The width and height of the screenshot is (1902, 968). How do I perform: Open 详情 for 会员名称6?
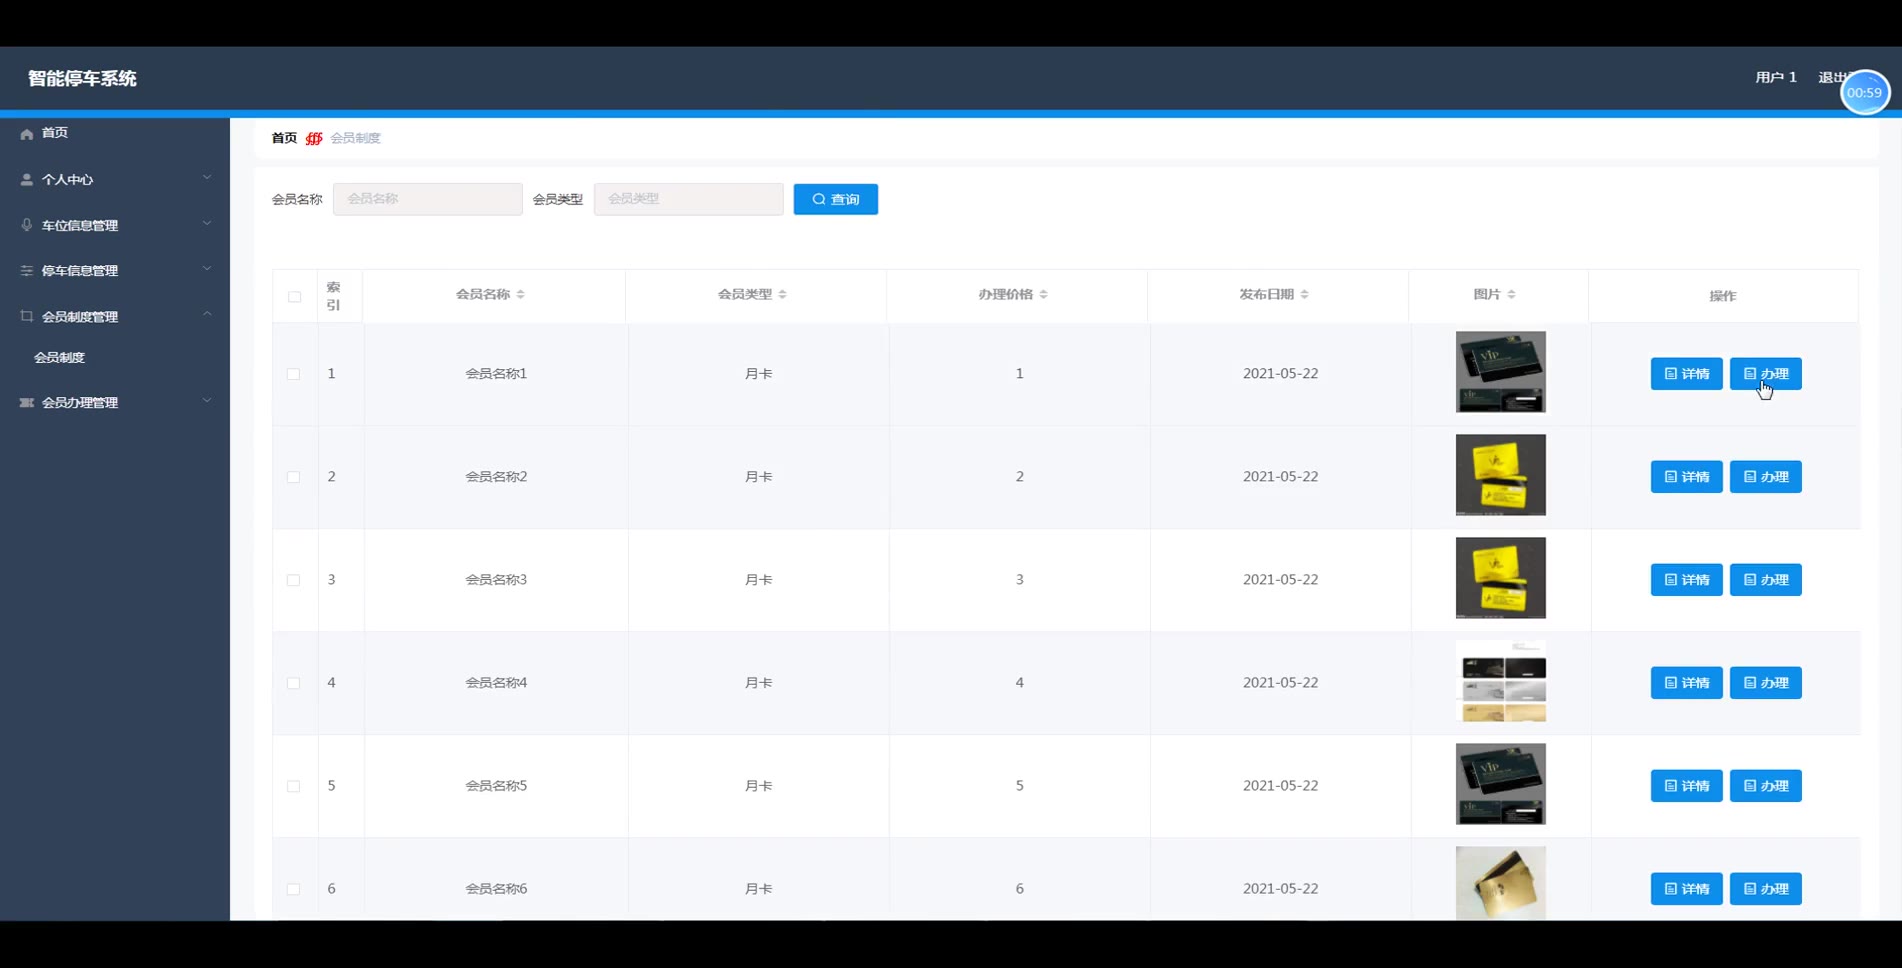pyautogui.click(x=1686, y=889)
